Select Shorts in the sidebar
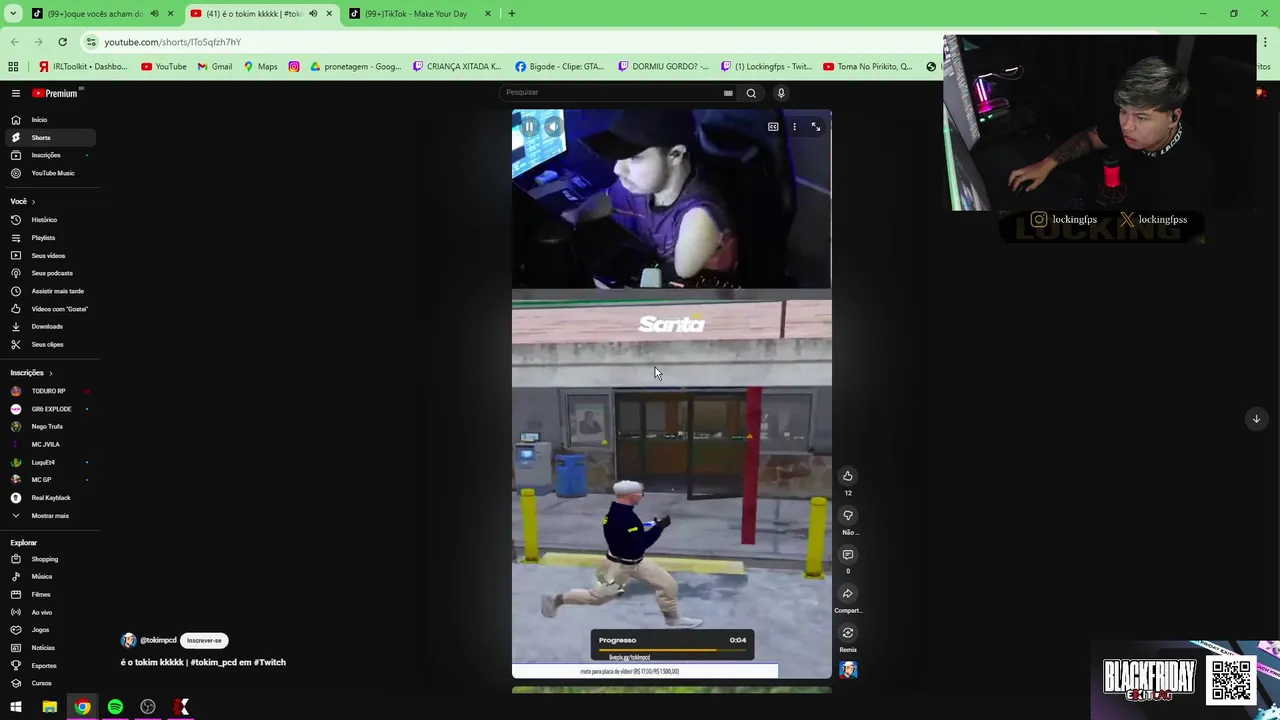Viewport: 1280px width, 720px height. (x=48, y=138)
